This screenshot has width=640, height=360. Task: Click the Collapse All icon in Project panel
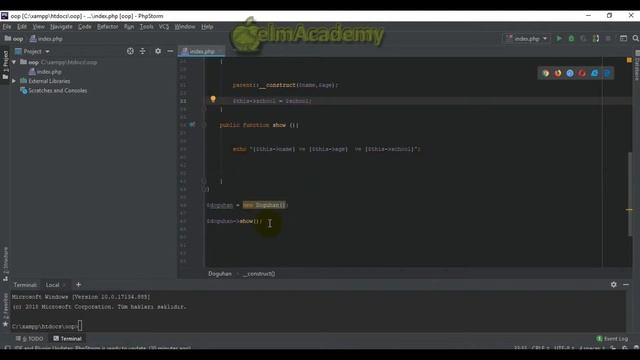(142, 51)
